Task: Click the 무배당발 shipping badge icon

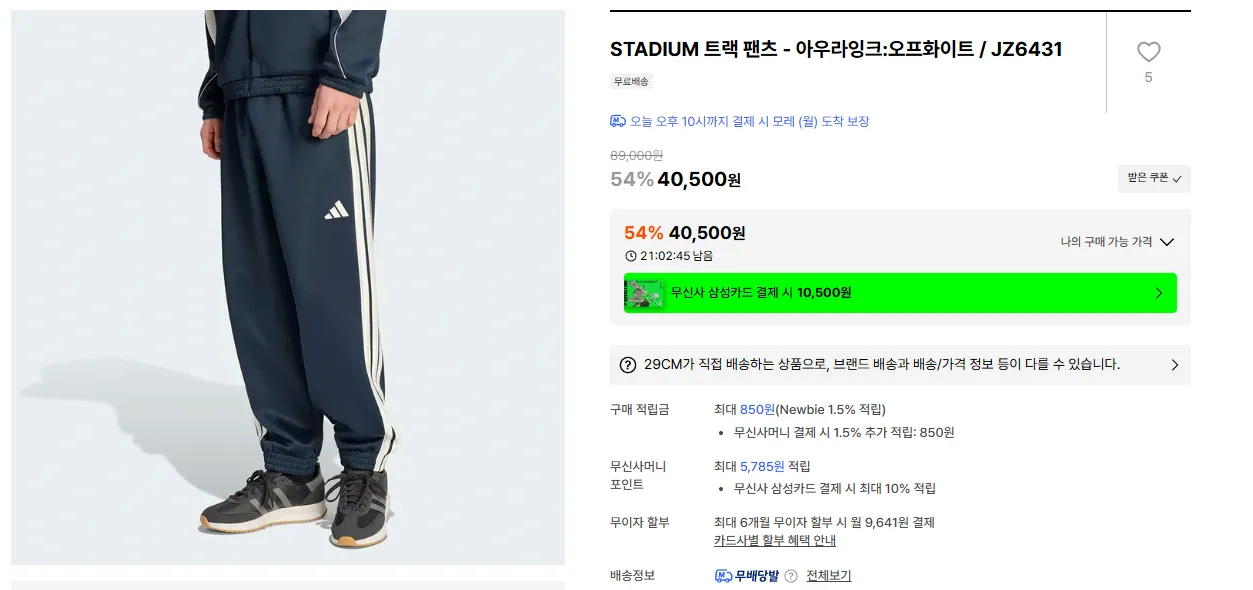Action: (x=747, y=576)
